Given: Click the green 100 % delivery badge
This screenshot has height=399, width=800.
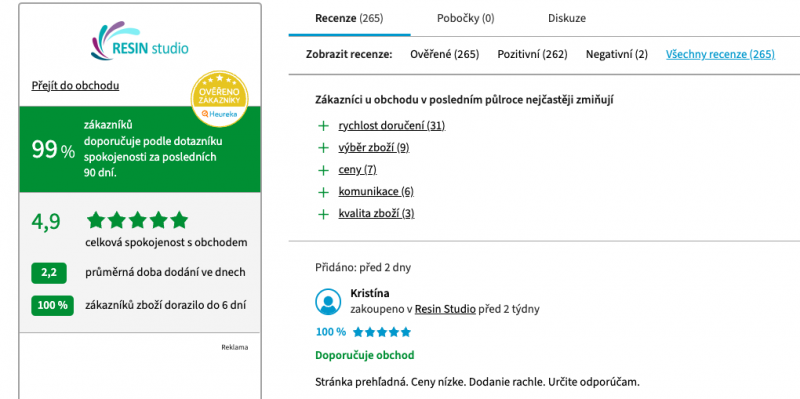Looking at the screenshot, I should coord(52,306).
